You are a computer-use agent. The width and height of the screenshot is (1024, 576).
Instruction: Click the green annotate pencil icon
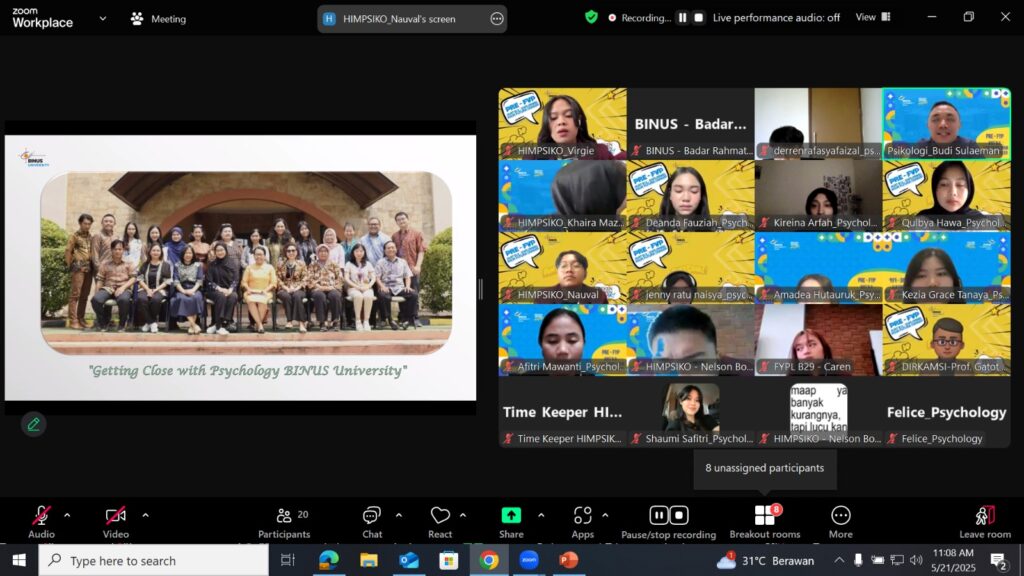33,424
